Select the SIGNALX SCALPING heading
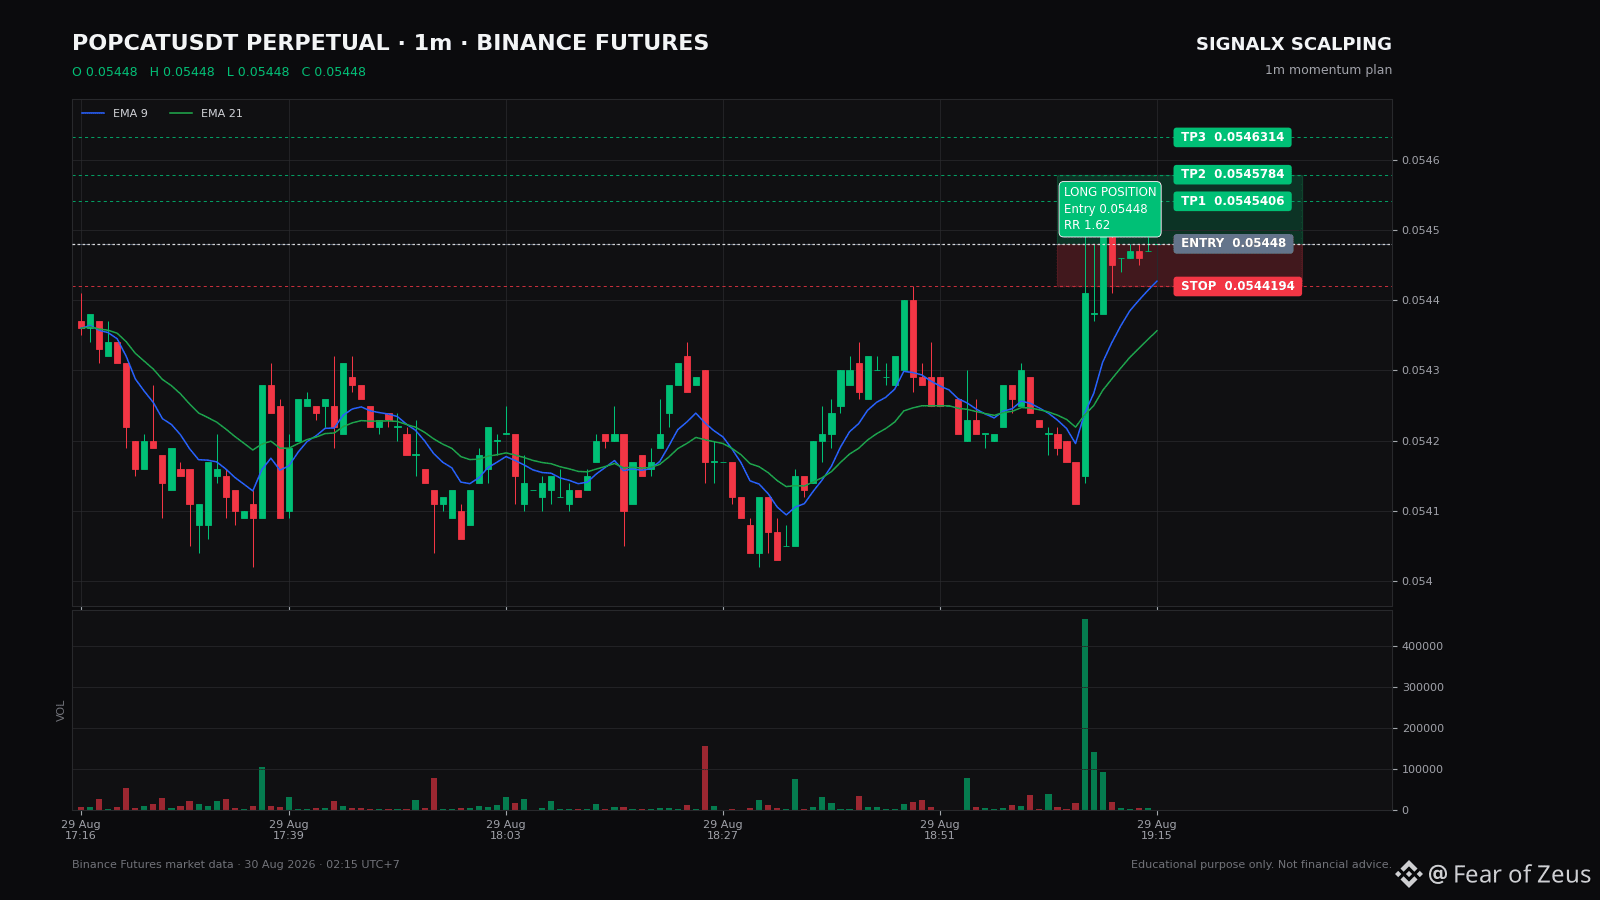This screenshot has height=900, width=1600. point(1294,45)
